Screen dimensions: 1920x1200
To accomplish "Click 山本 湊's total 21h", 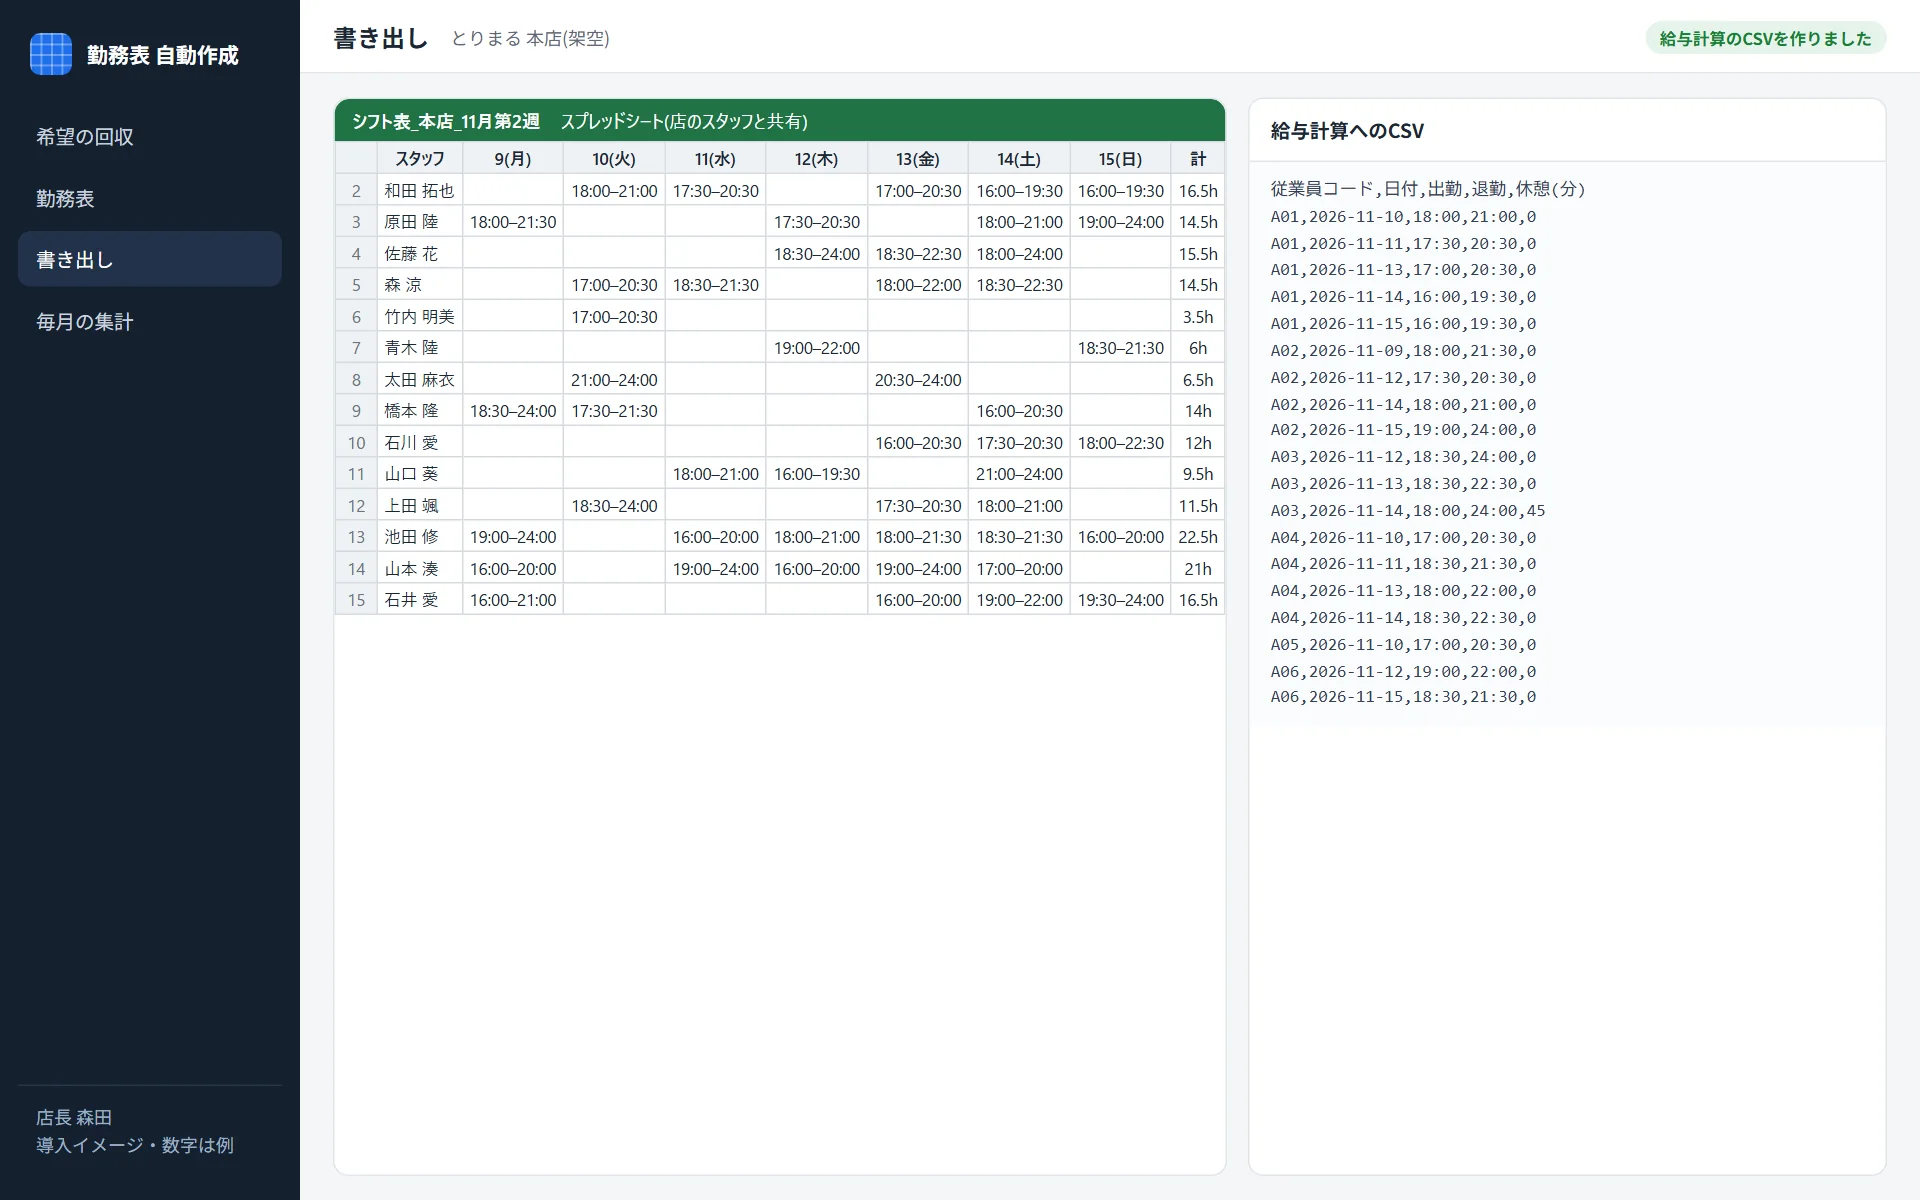I will (x=1198, y=568).
